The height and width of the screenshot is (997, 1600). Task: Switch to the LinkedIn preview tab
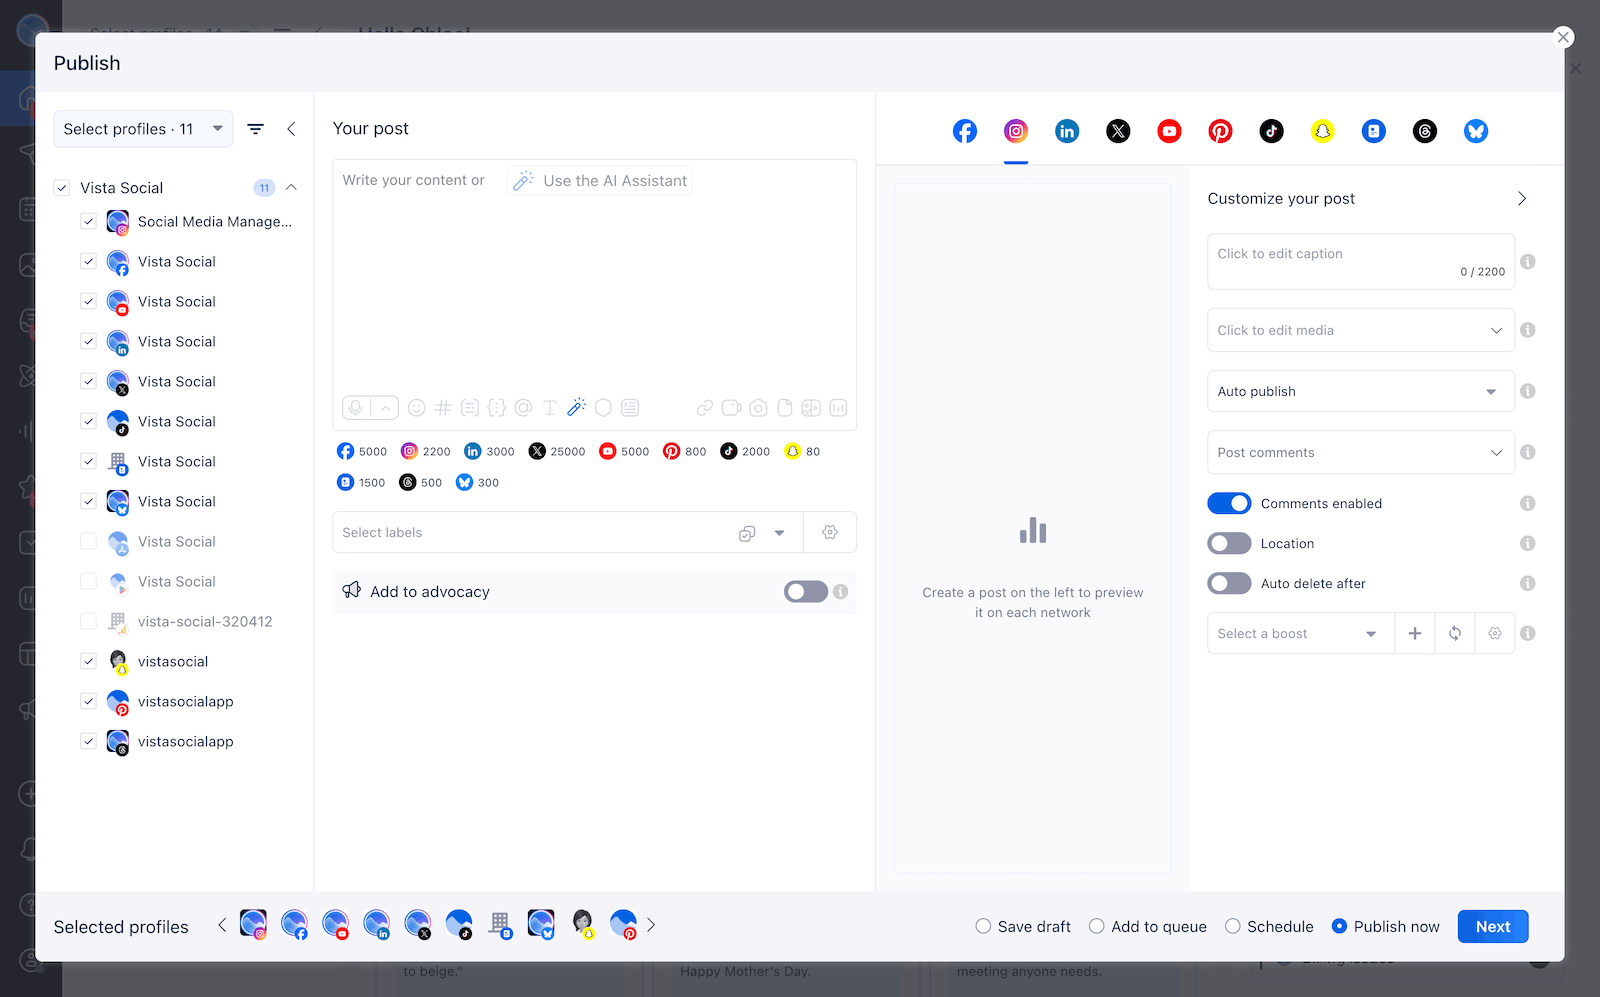point(1067,131)
